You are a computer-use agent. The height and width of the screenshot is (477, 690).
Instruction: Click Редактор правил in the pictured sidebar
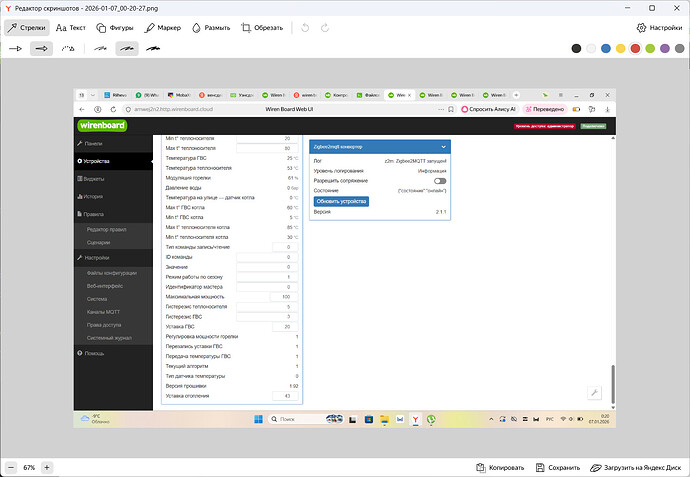click(106, 229)
